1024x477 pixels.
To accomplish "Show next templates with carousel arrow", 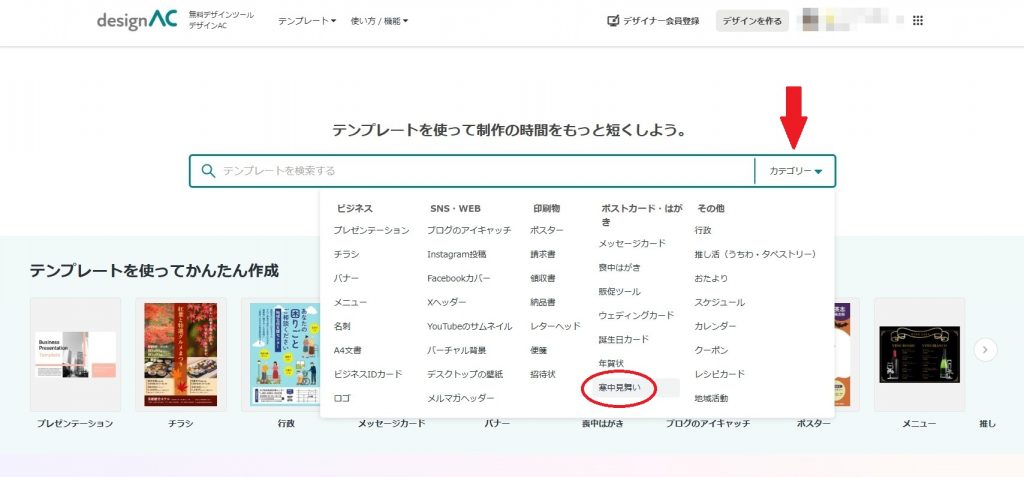I will click(985, 350).
